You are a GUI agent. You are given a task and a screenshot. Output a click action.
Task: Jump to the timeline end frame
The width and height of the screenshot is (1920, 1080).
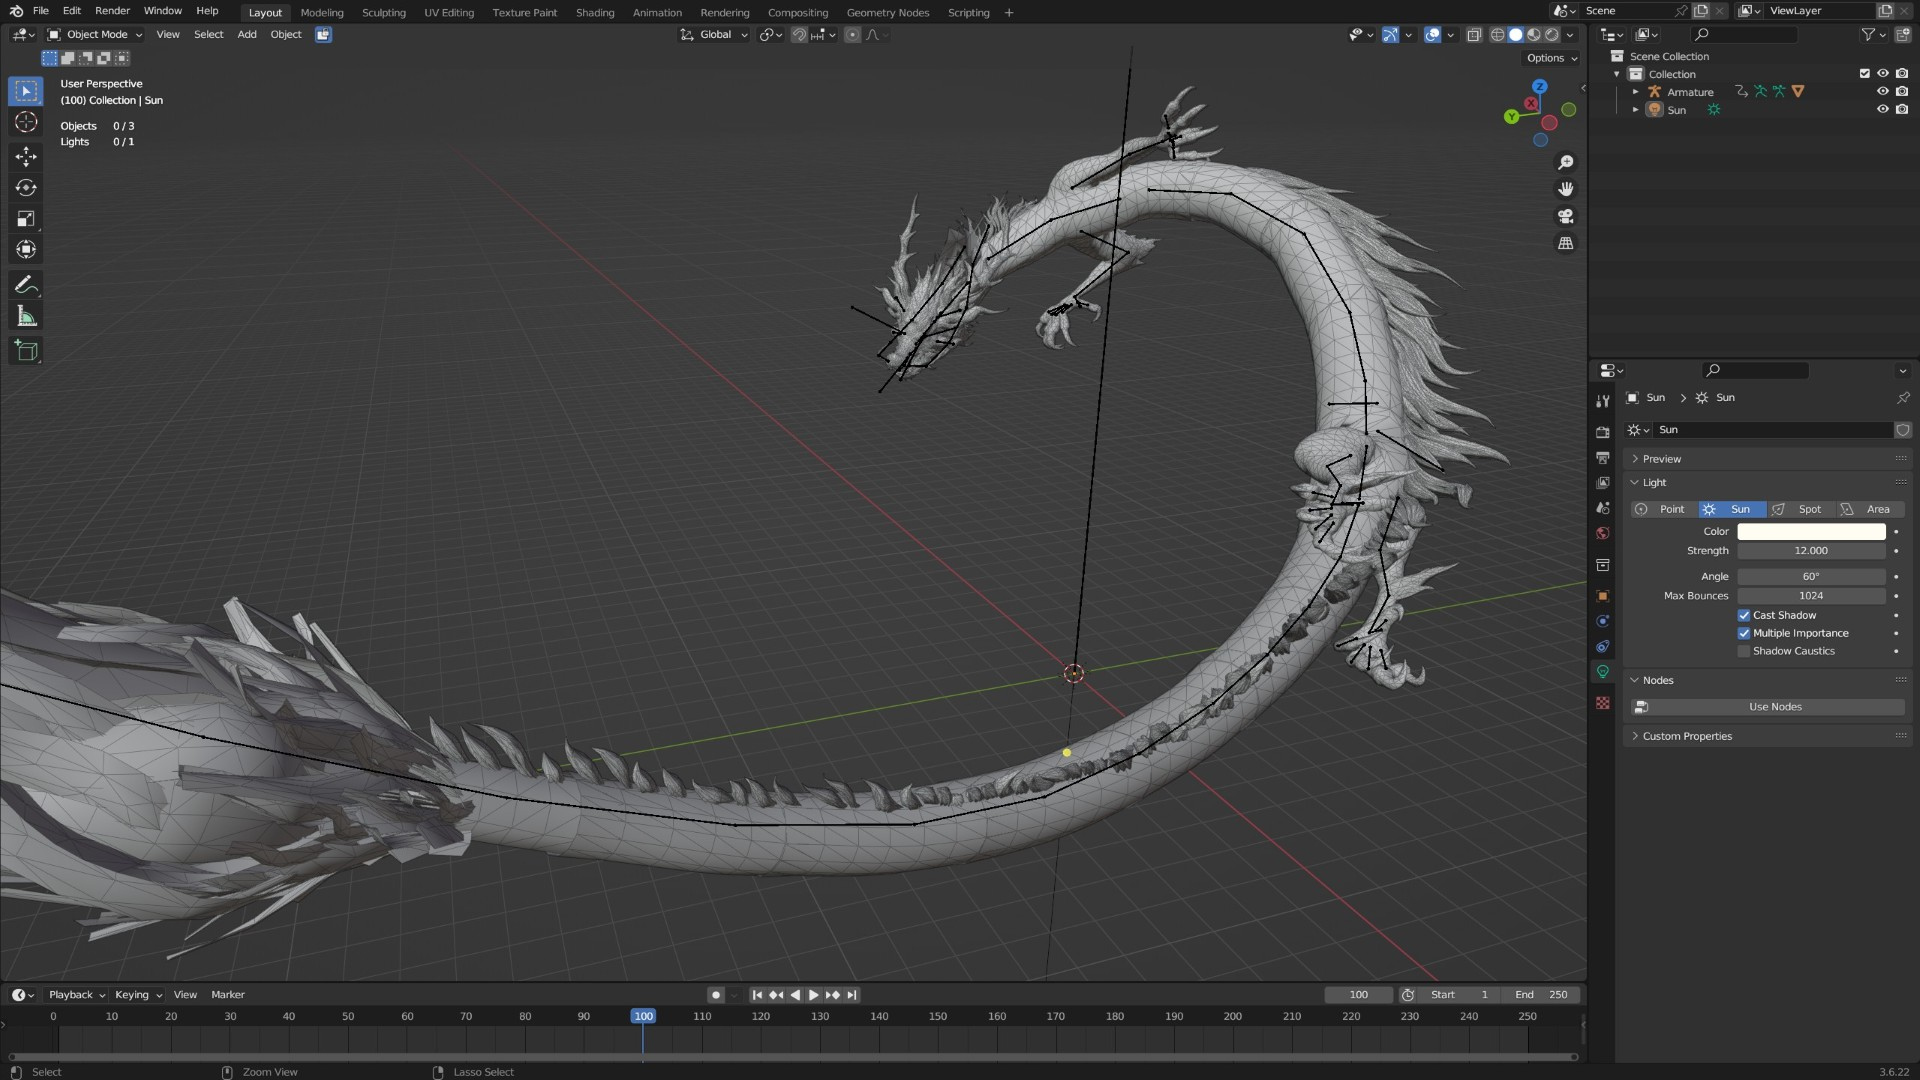coord(852,995)
